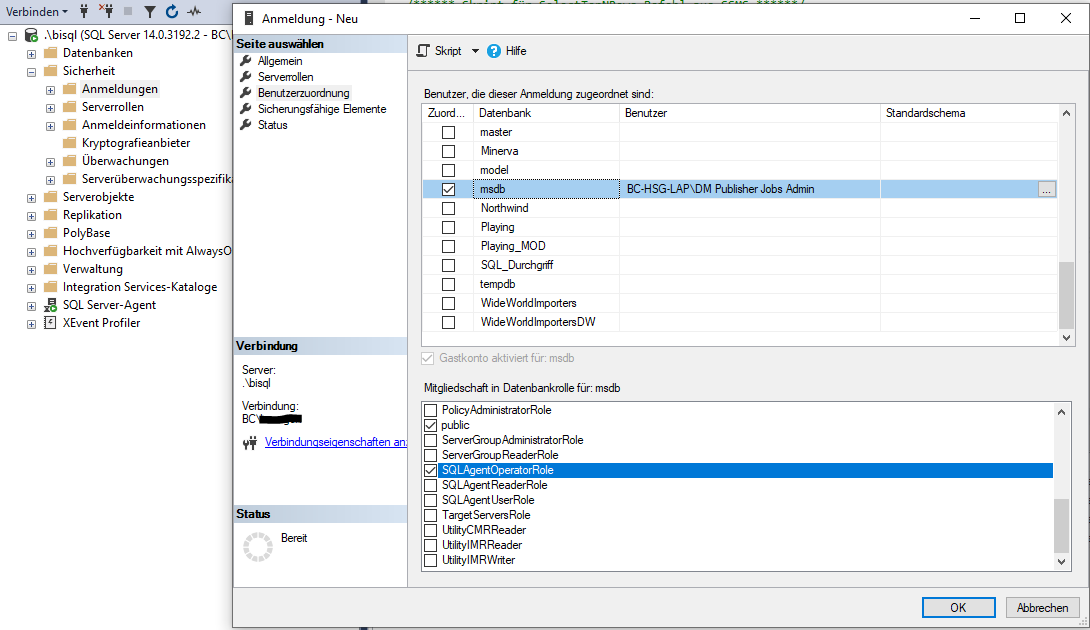Open the Skript dropdown arrow

pyautogui.click(x=475, y=51)
